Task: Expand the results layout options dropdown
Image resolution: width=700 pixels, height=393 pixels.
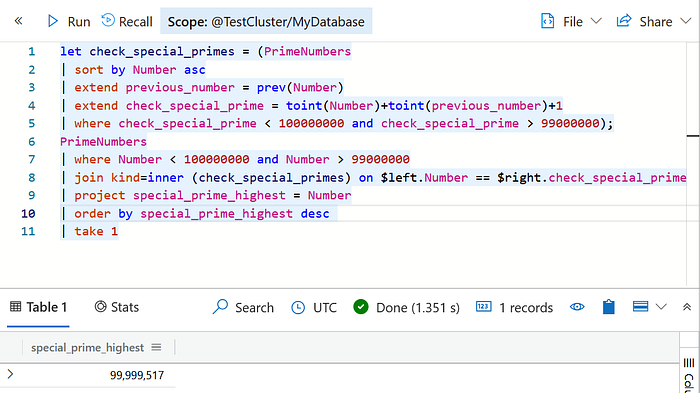Action: pyautogui.click(x=661, y=307)
